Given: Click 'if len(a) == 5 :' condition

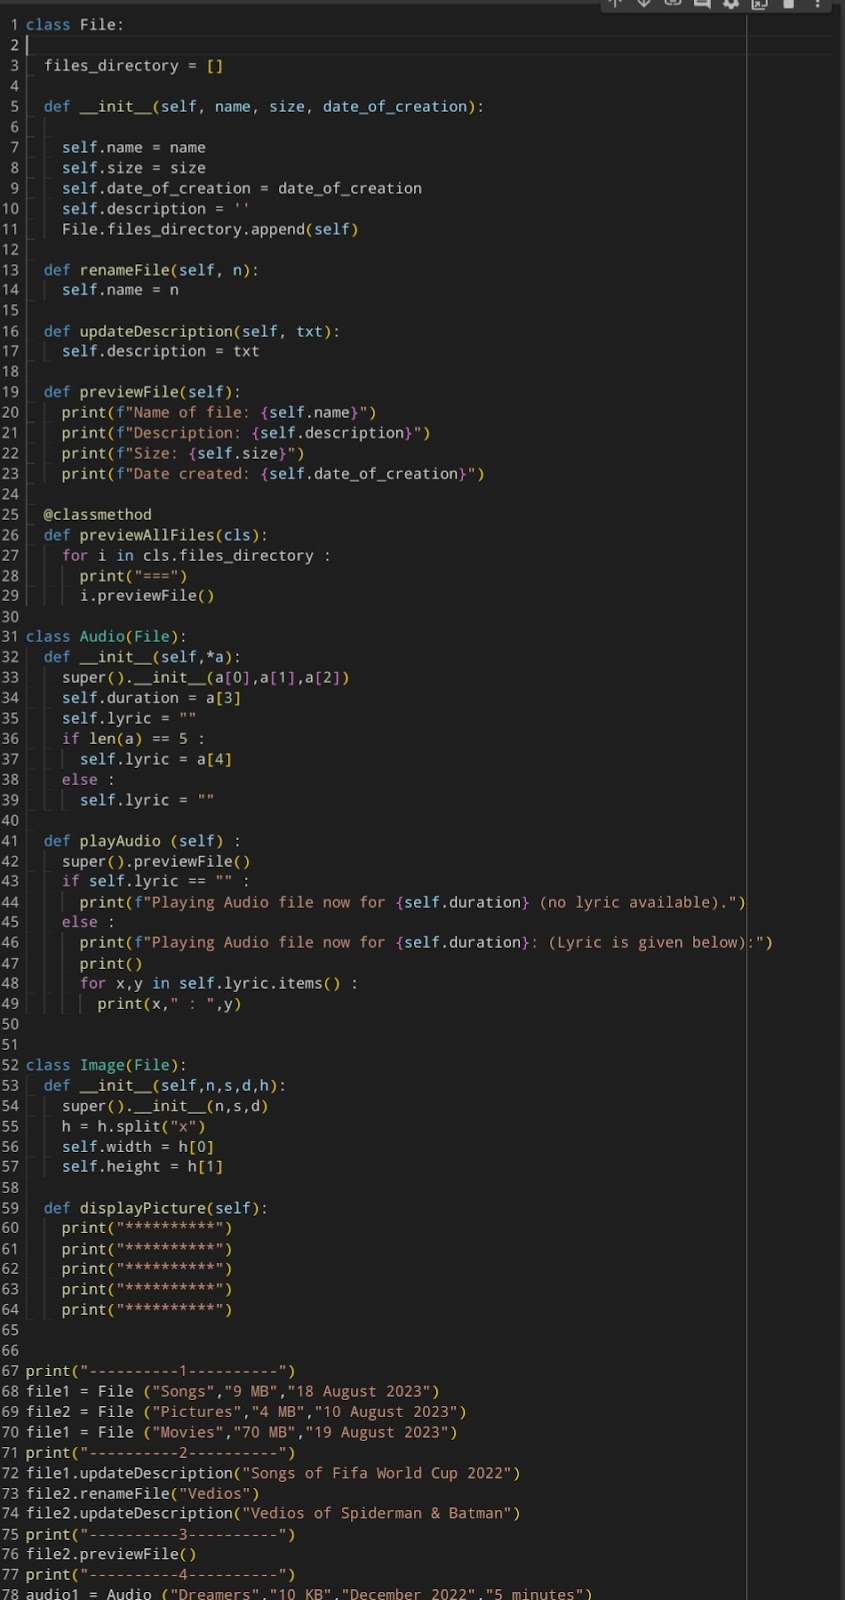Looking at the screenshot, I should tap(133, 738).
